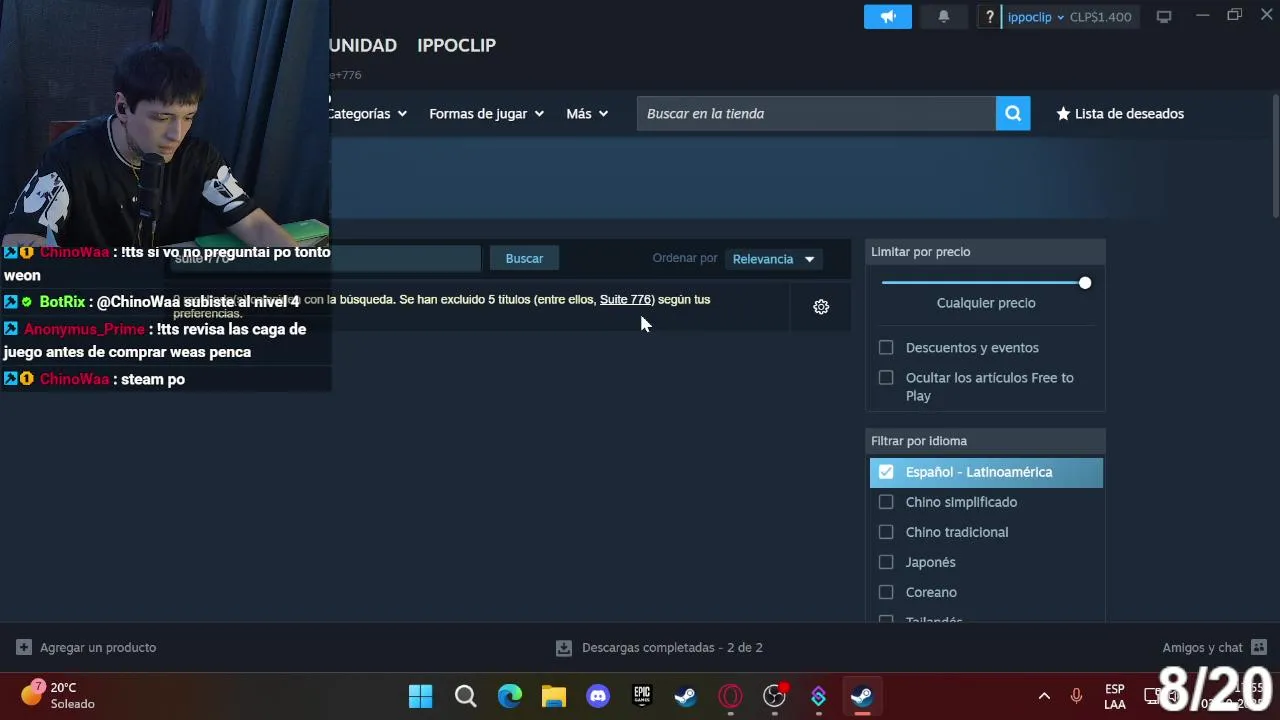The width and height of the screenshot is (1280, 720).
Task: Click Agregar un producto
Action: [86, 648]
